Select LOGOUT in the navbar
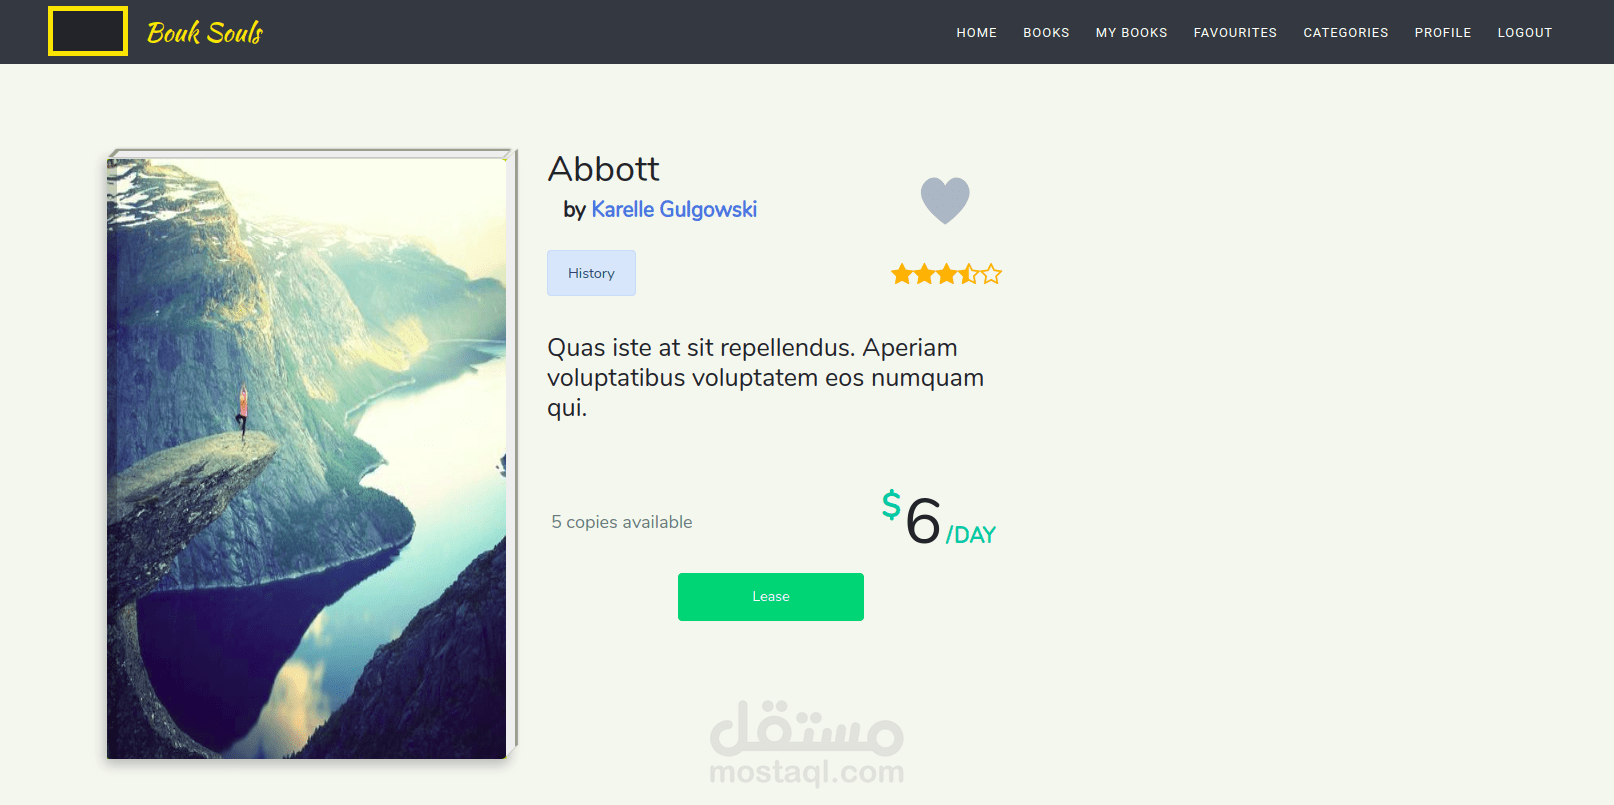 click(x=1525, y=33)
